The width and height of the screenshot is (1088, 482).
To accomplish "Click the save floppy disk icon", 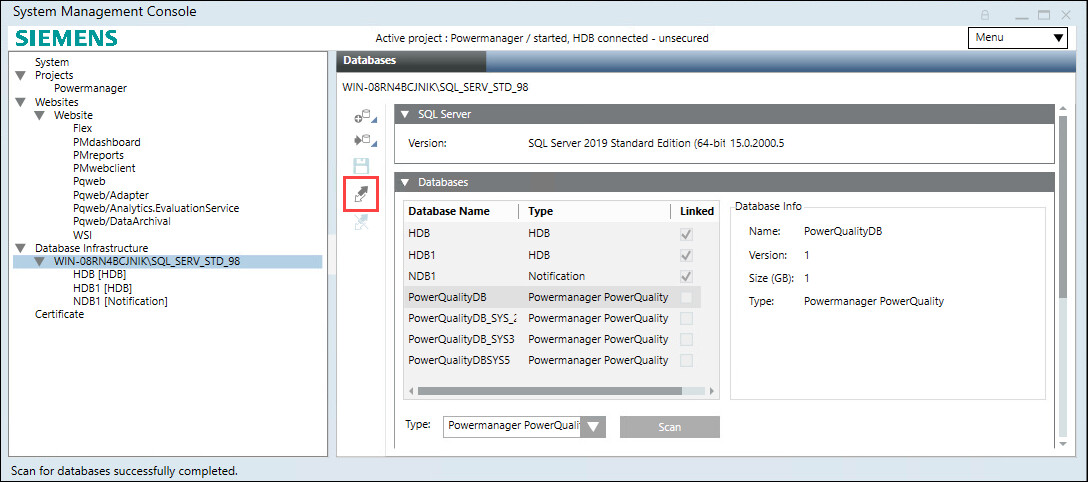I will pos(362,167).
